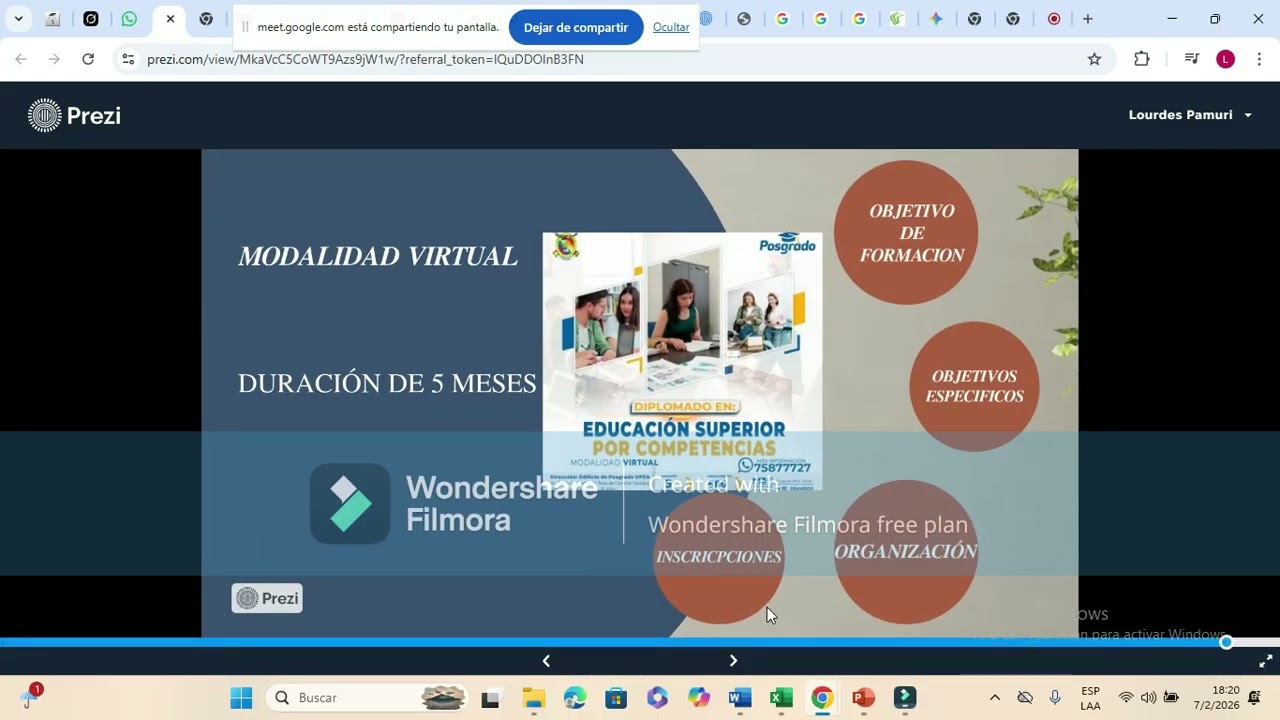Click the presentation progress bar handle
The height and width of the screenshot is (720, 1280).
(1226, 642)
